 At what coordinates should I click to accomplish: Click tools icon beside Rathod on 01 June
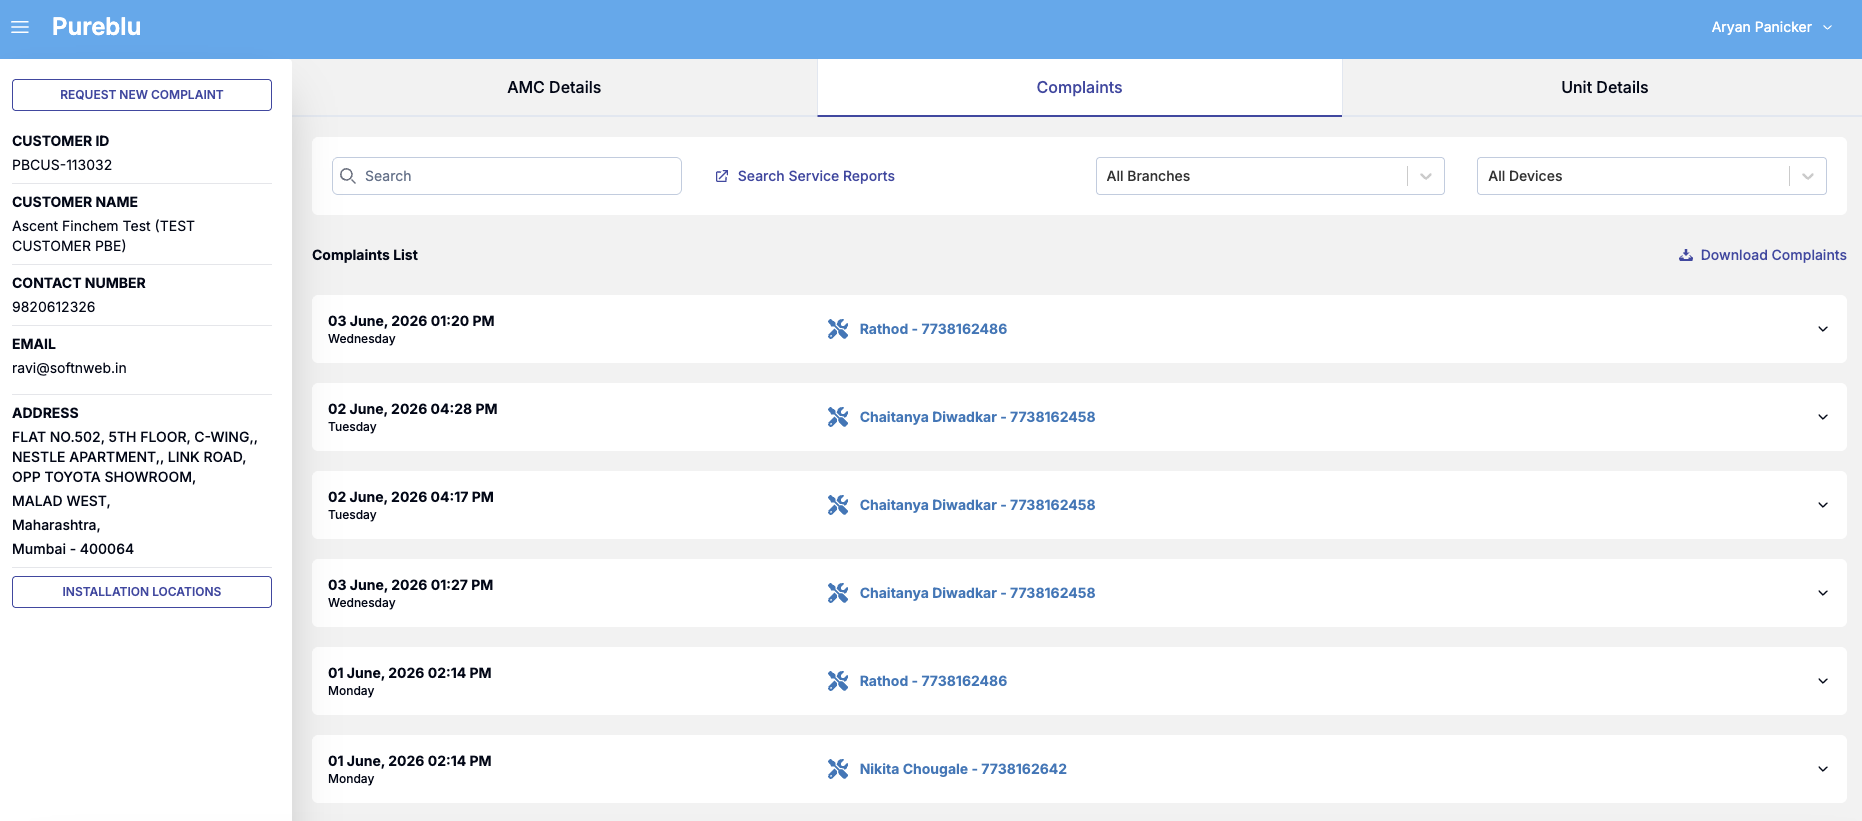click(x=838, y=681)
